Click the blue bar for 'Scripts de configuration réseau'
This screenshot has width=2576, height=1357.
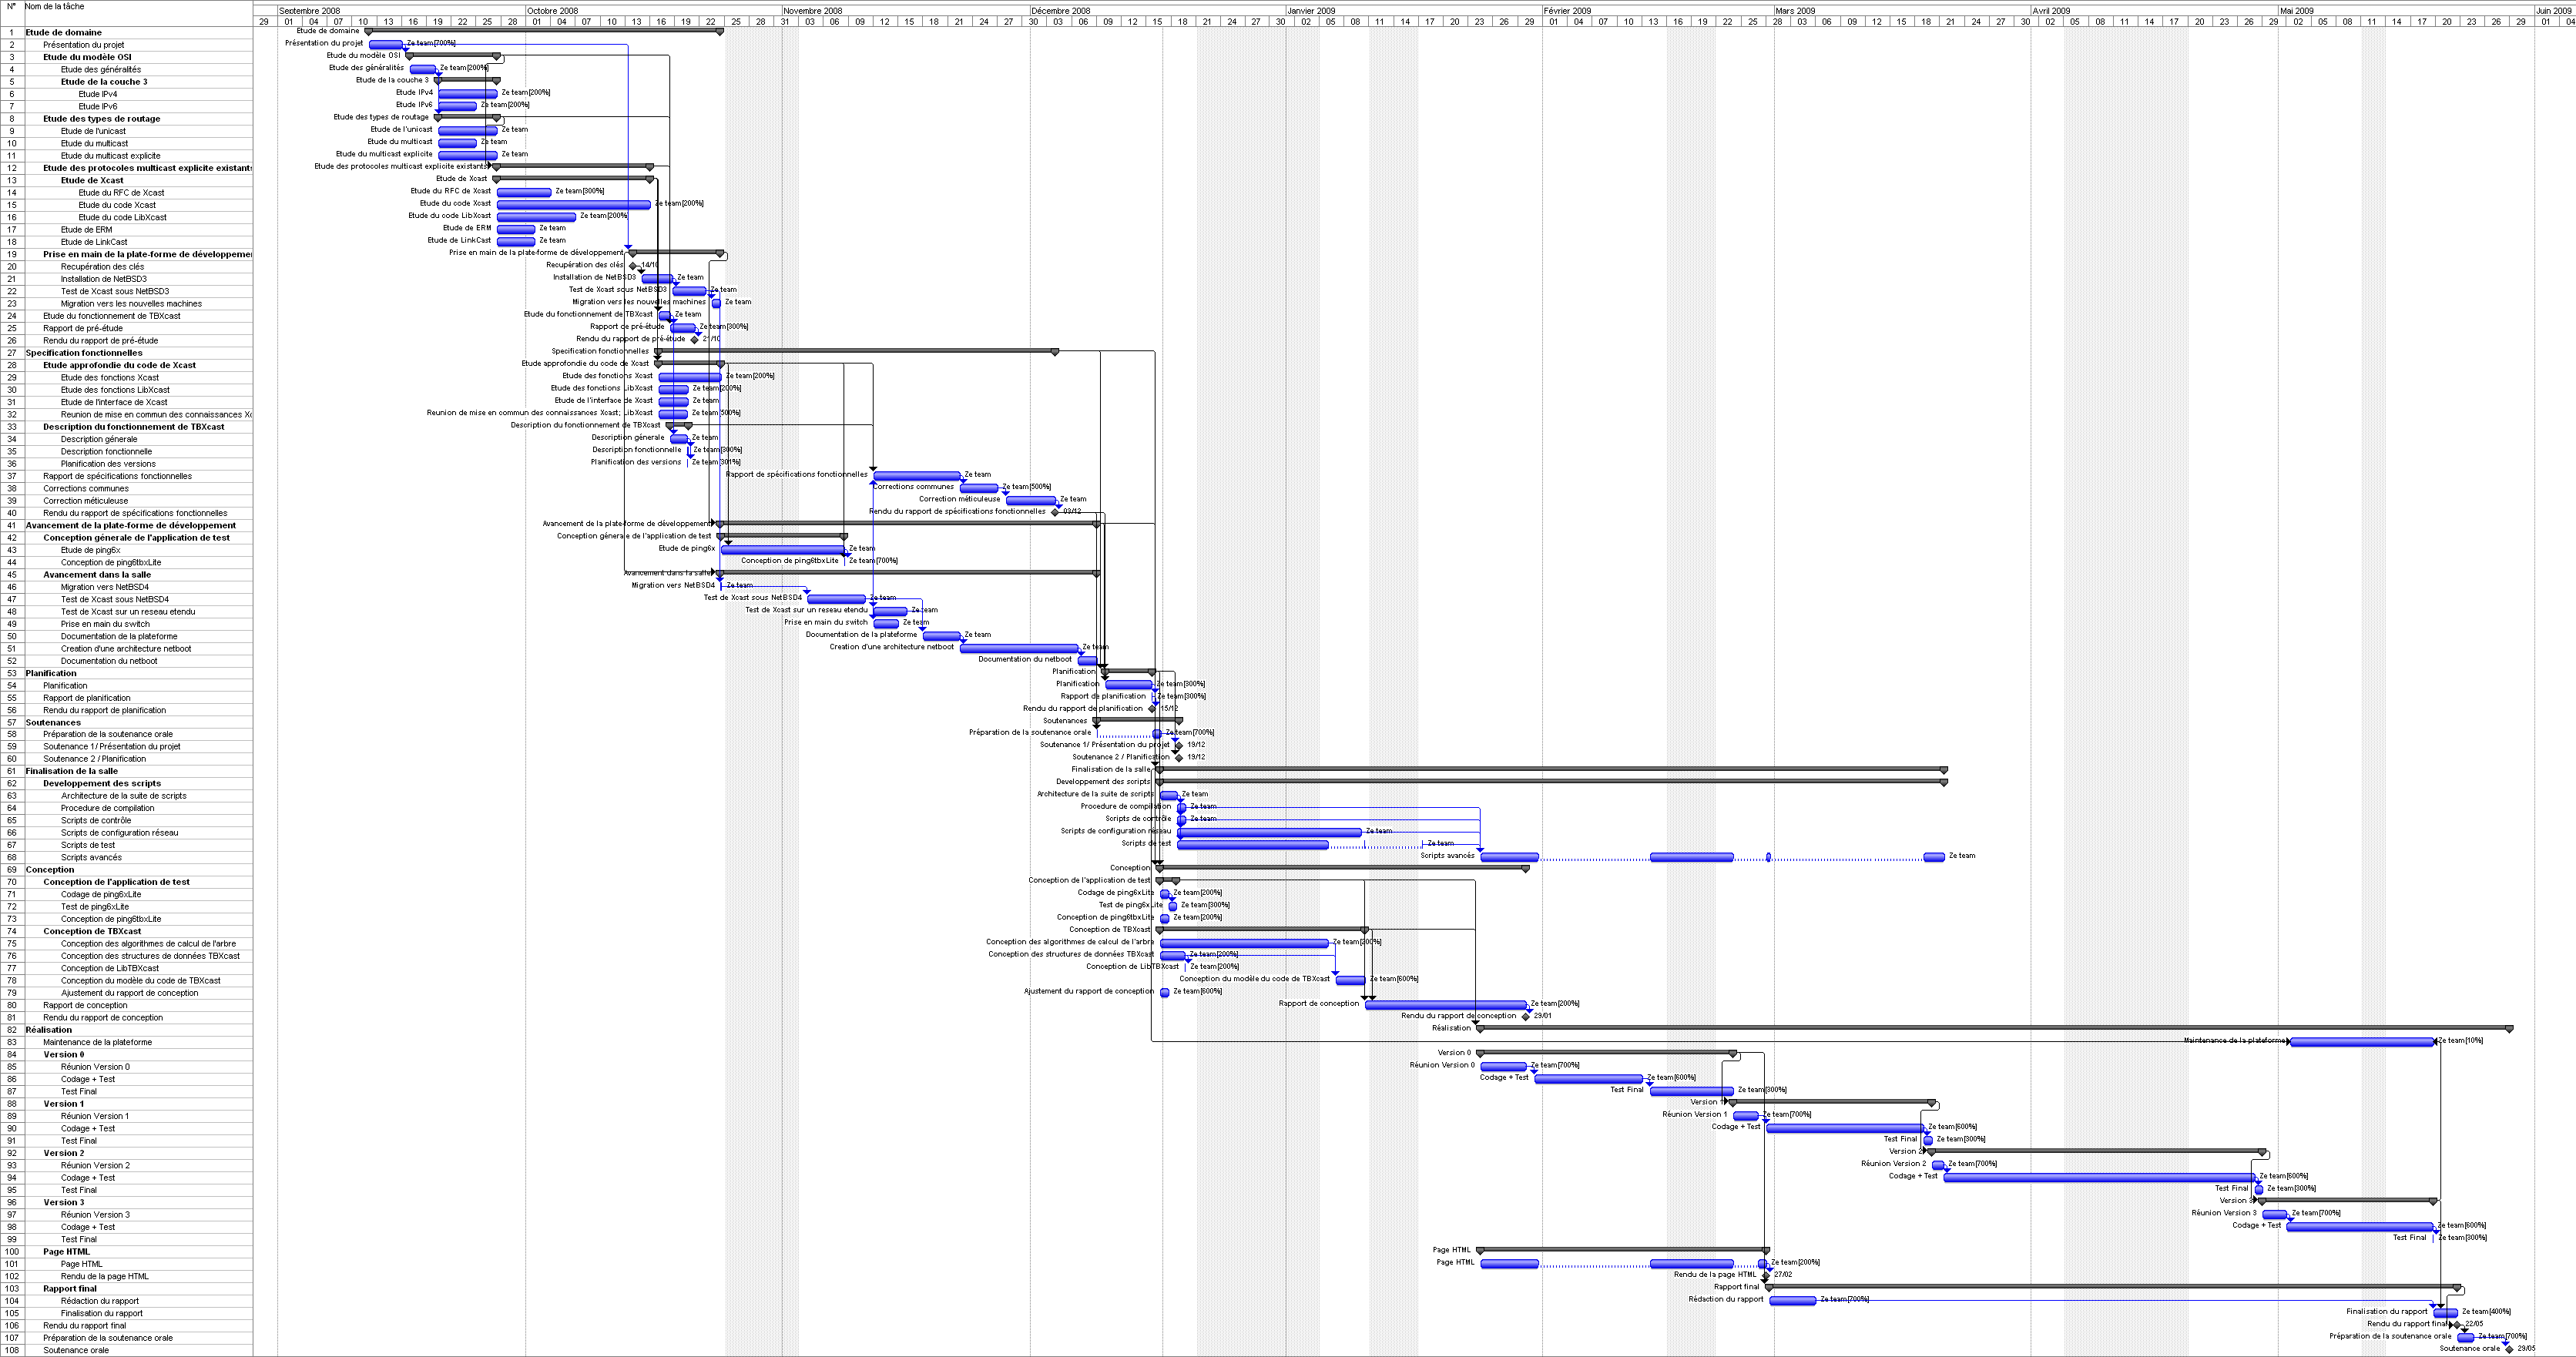(x=1269, y=832)
